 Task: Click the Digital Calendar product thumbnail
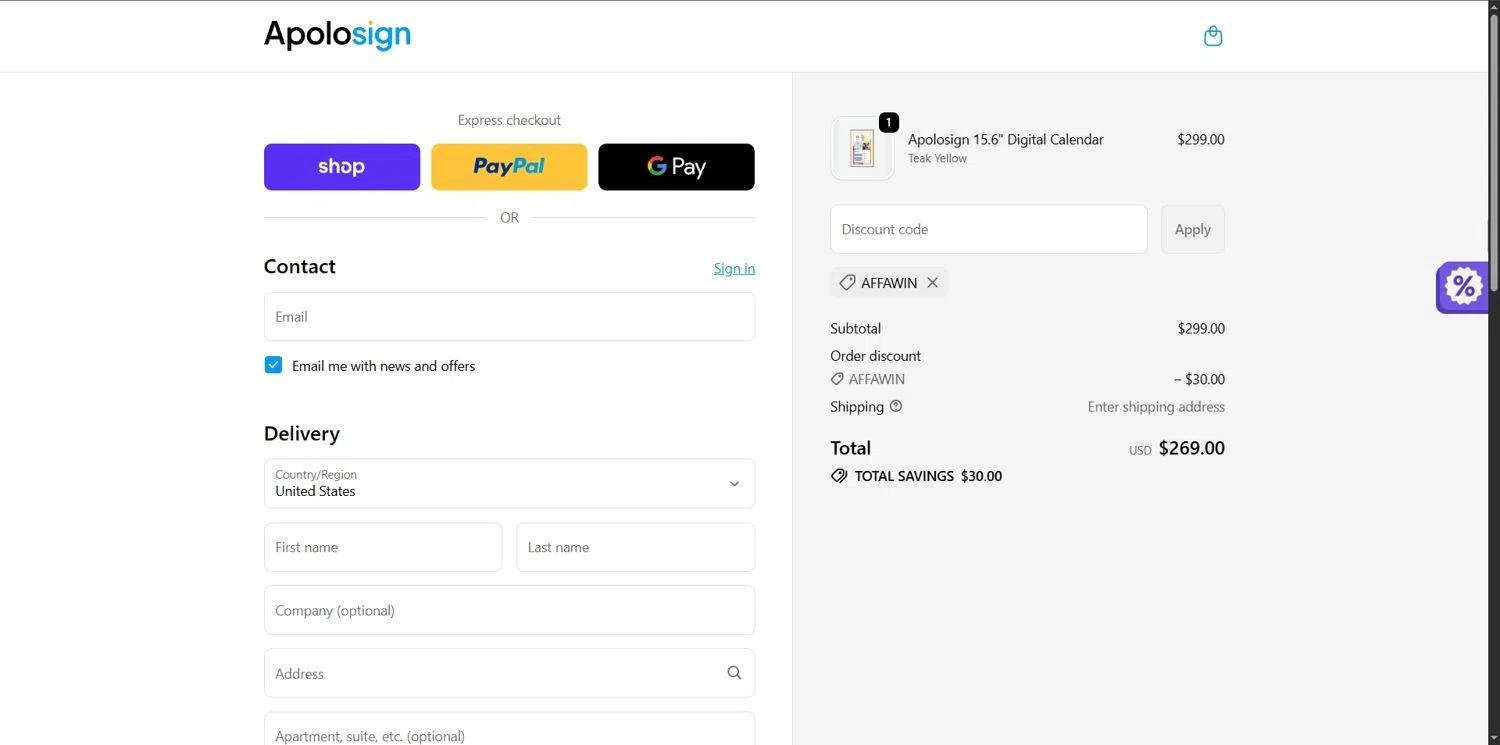click(x=862, y=148)
